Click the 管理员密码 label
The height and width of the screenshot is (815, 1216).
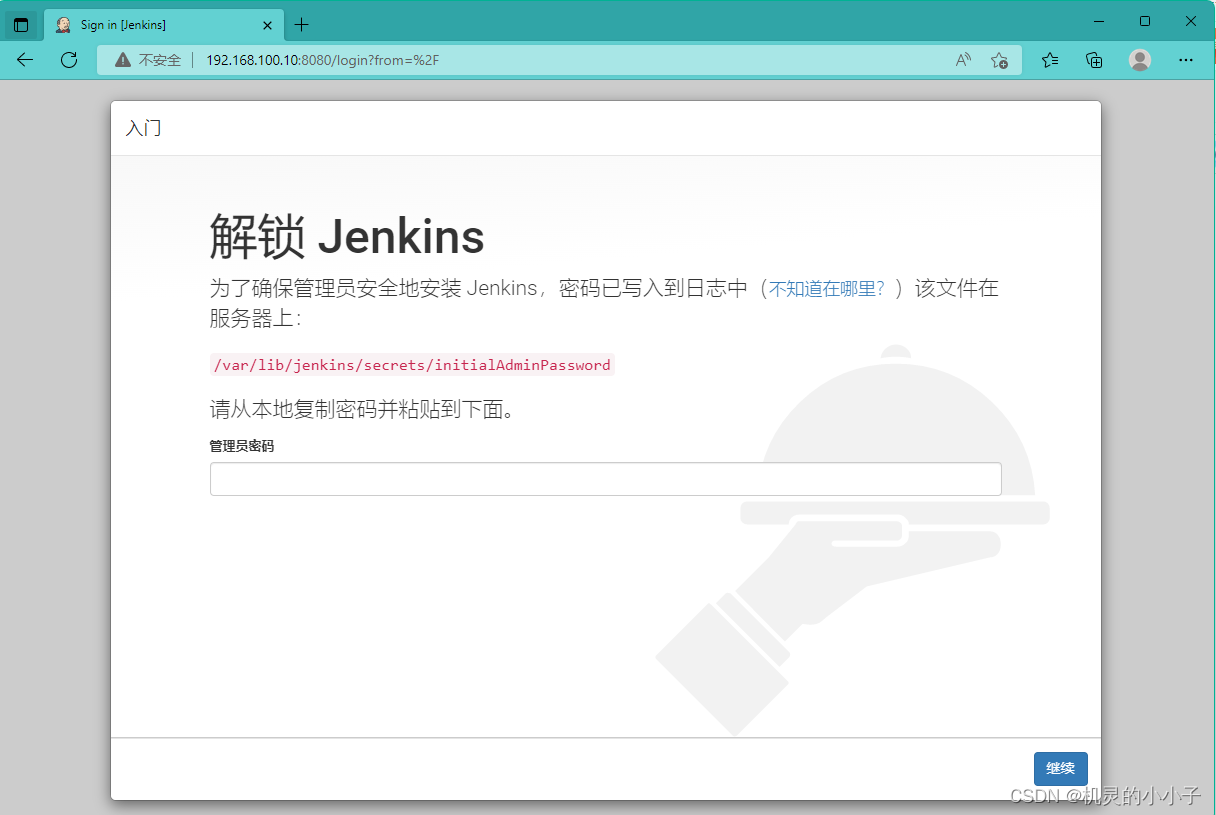click(x=241, y=446)
